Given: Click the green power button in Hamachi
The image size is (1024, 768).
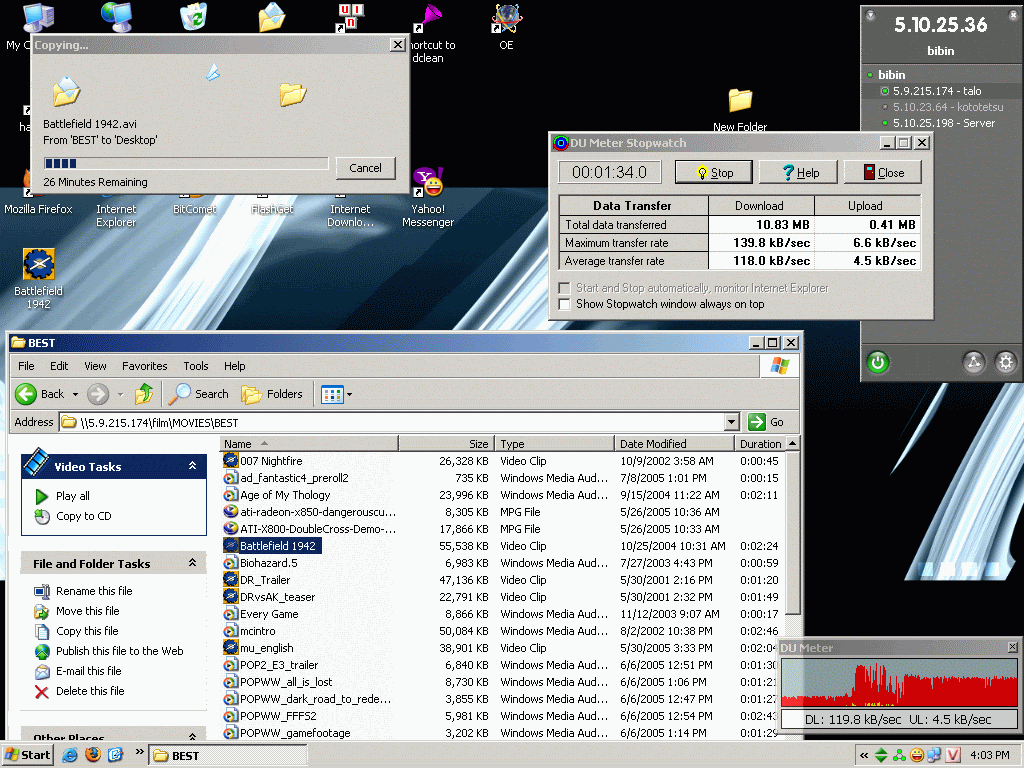Looking at the screenshot, I should click(878, 362).
